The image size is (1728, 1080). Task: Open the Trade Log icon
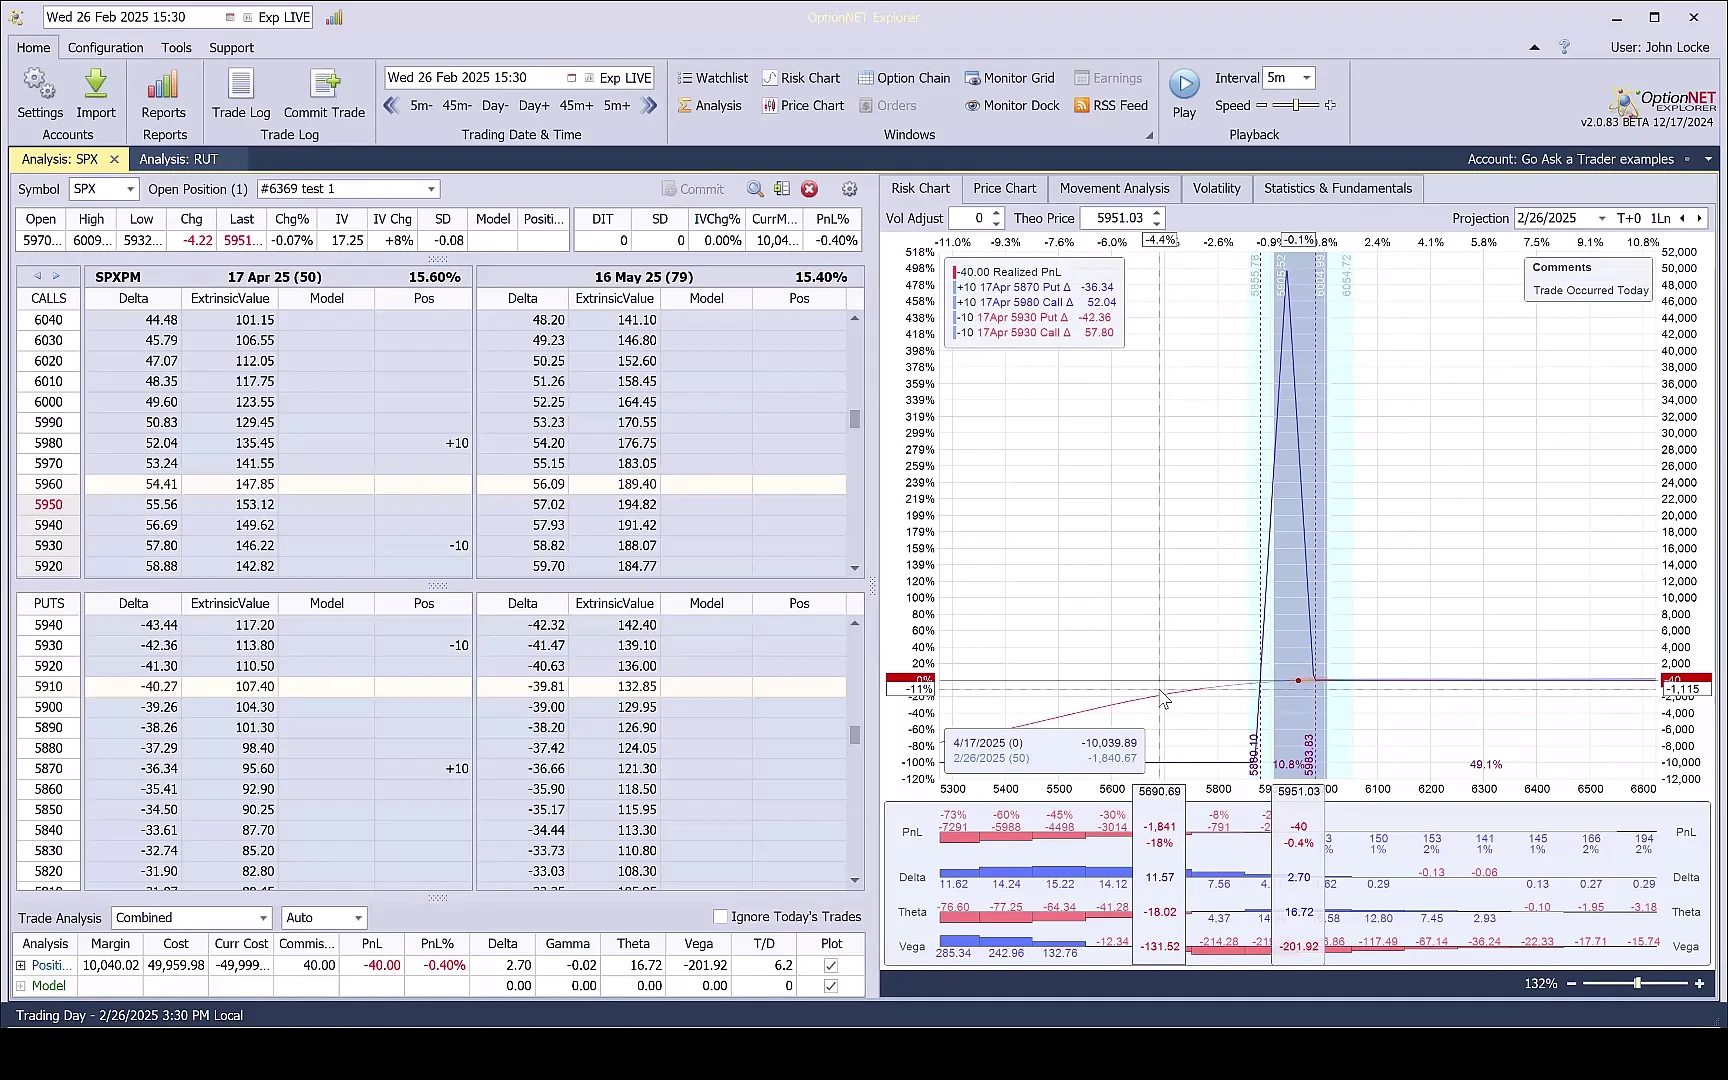[241, 94]
